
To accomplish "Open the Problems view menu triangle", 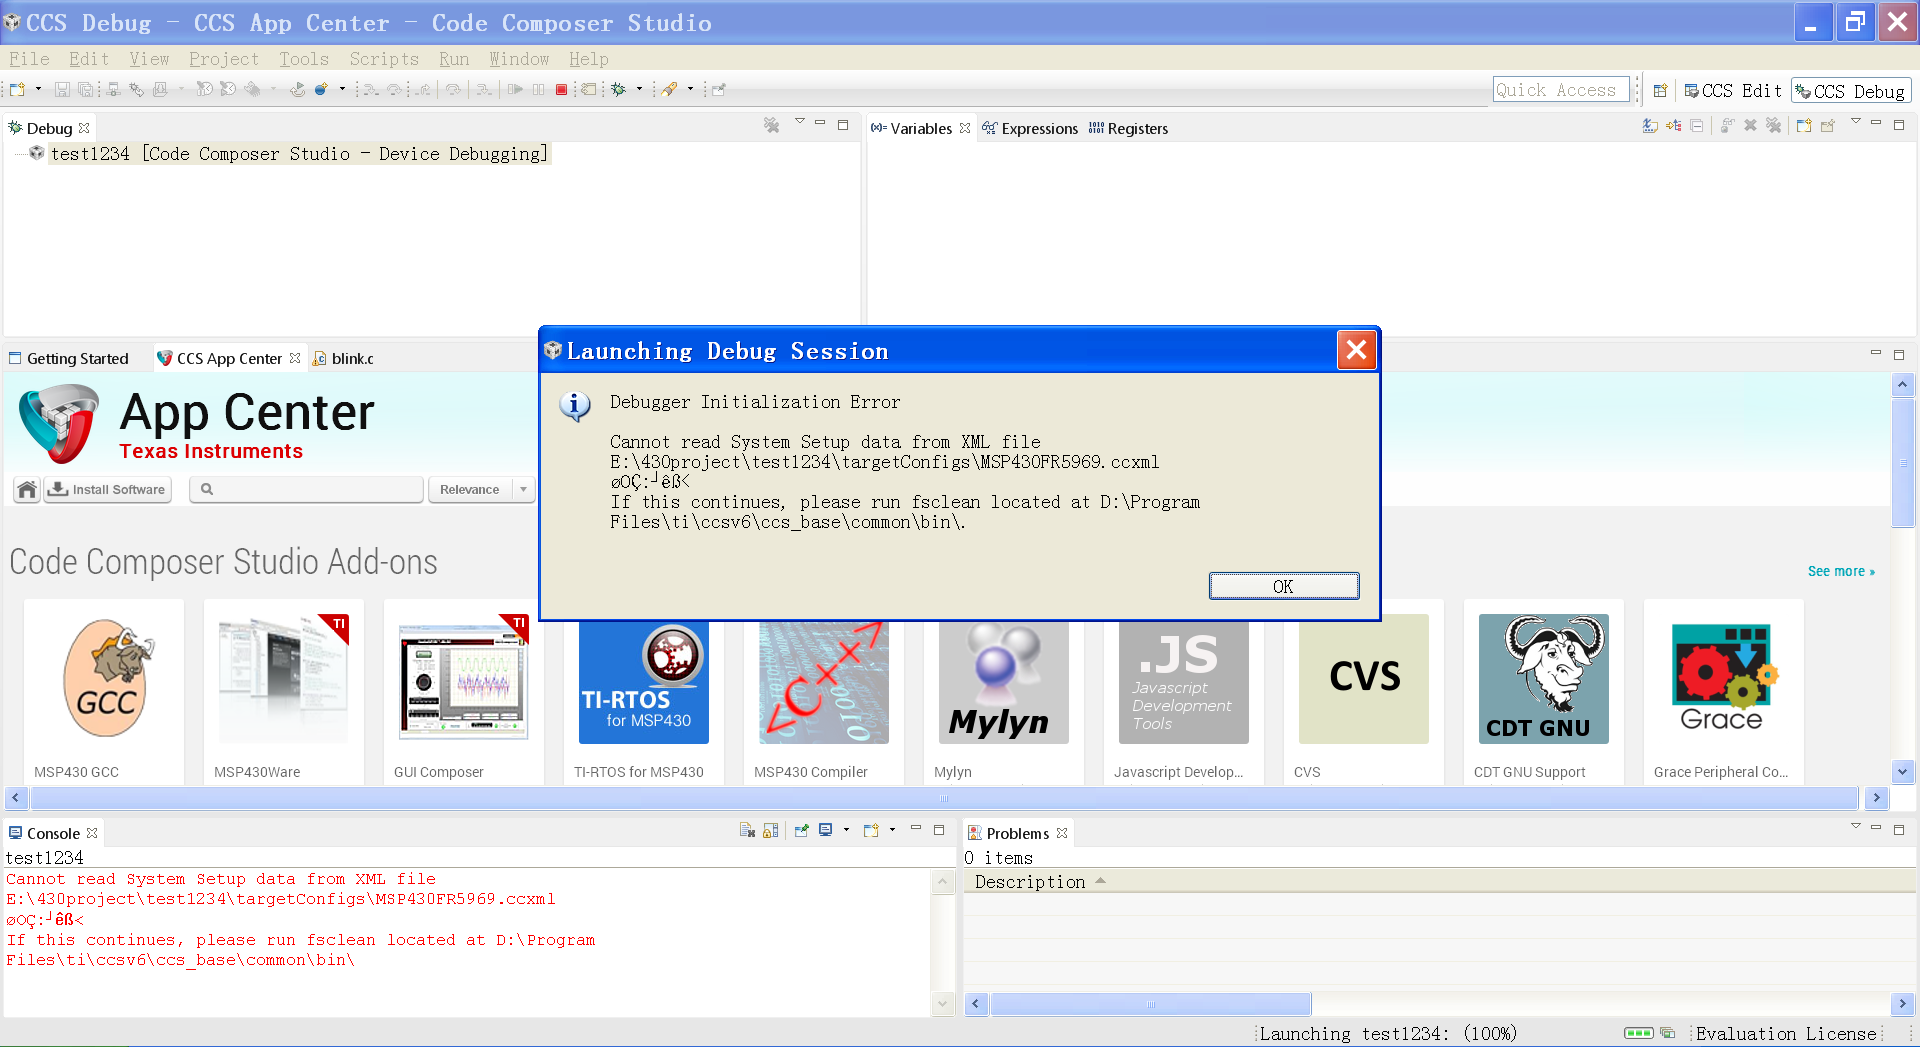I will pos(1856,827).
